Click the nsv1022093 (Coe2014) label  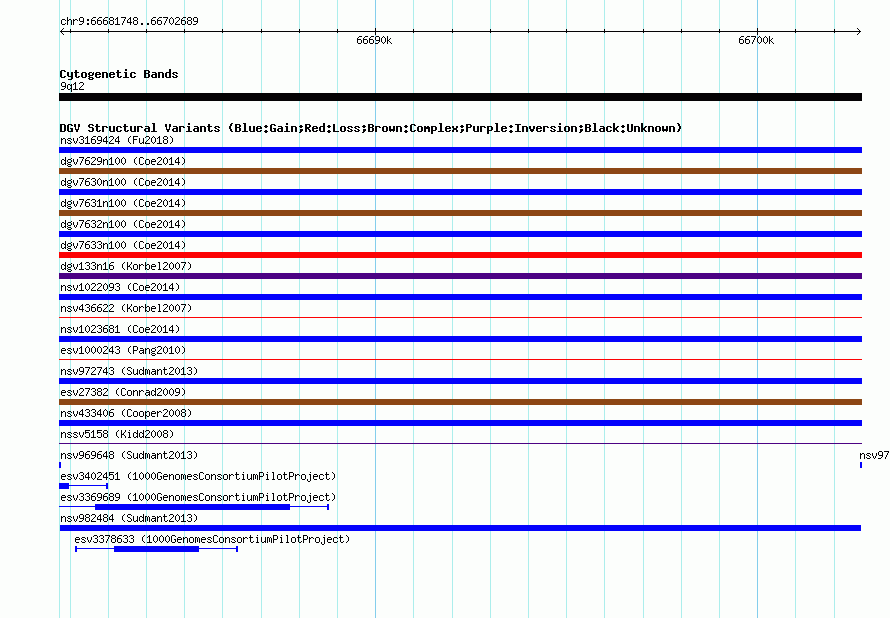[x=120, y=287]
